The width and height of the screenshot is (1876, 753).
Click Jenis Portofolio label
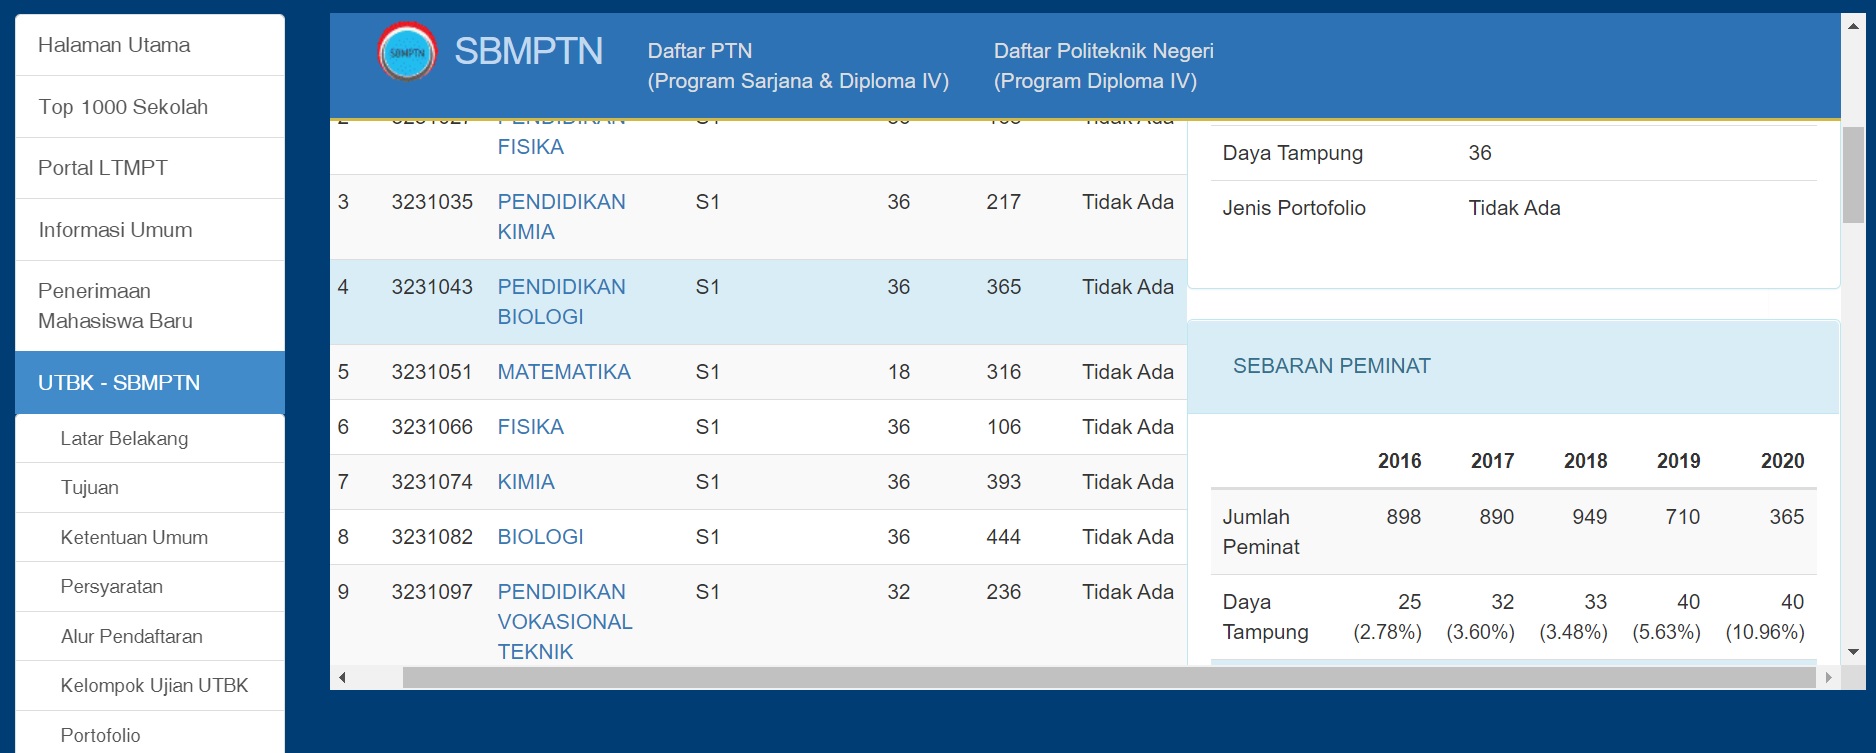coord(1294,208)
